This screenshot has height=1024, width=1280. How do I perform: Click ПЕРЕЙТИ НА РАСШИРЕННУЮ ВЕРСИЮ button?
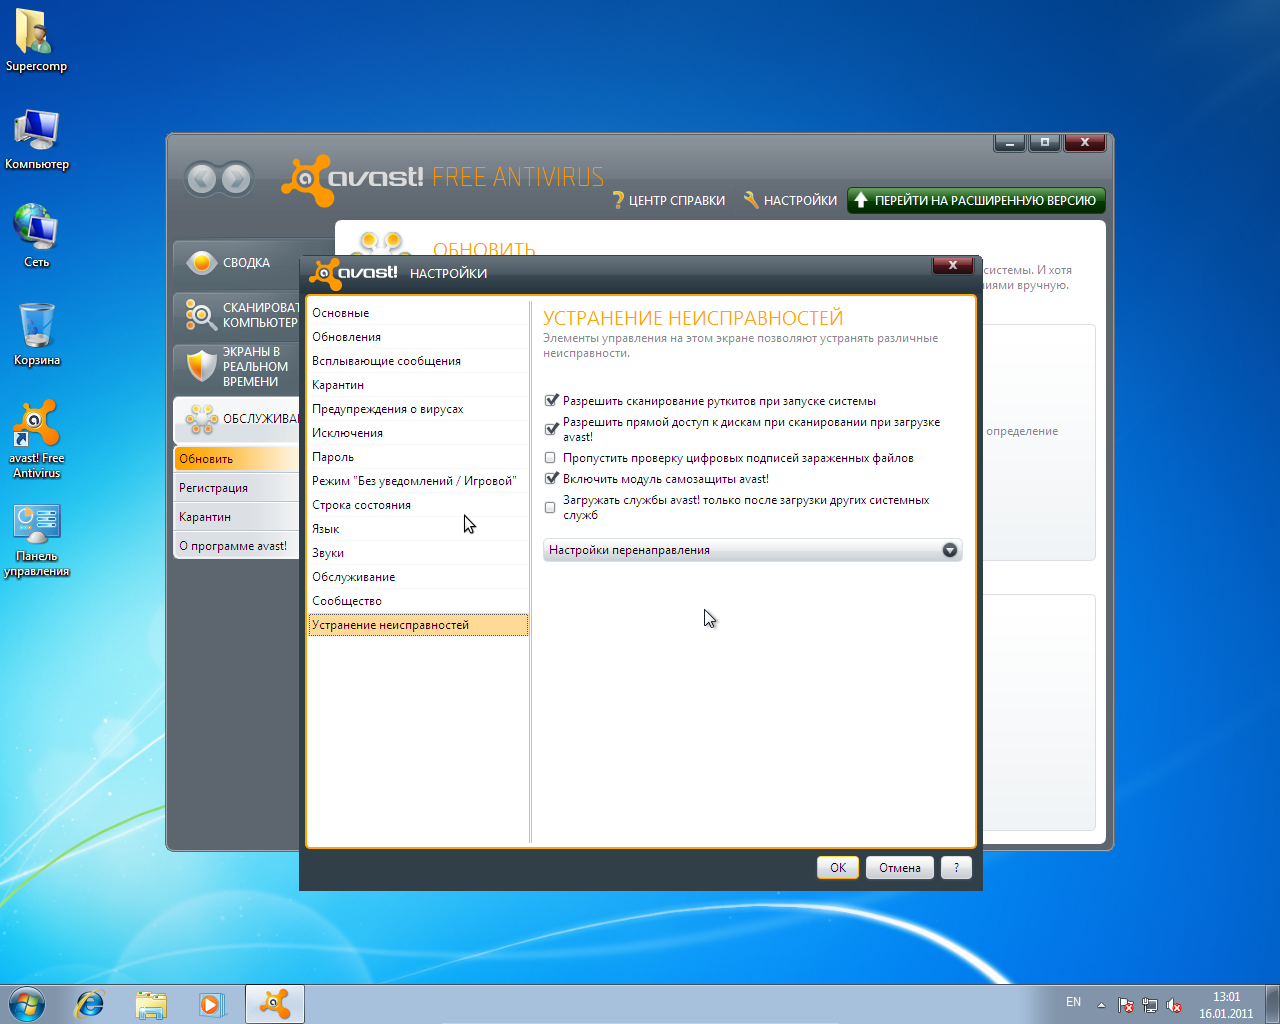pos(976,200)
